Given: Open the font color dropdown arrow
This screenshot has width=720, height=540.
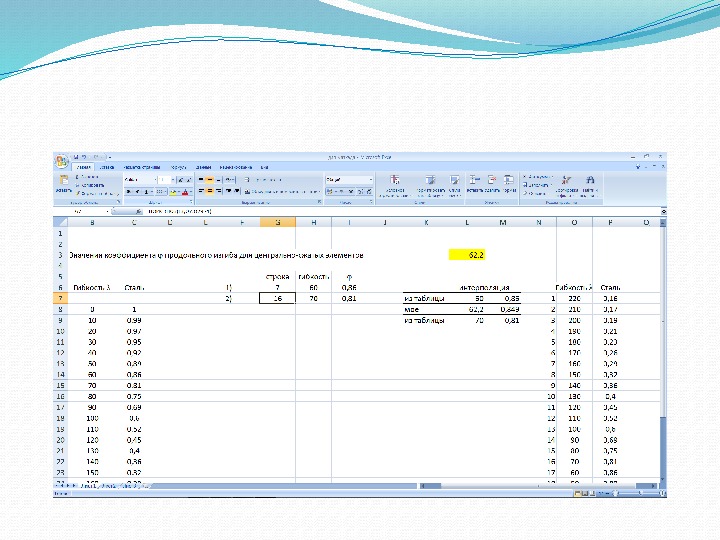Looking at the screenshot, I should click(191, 191).
